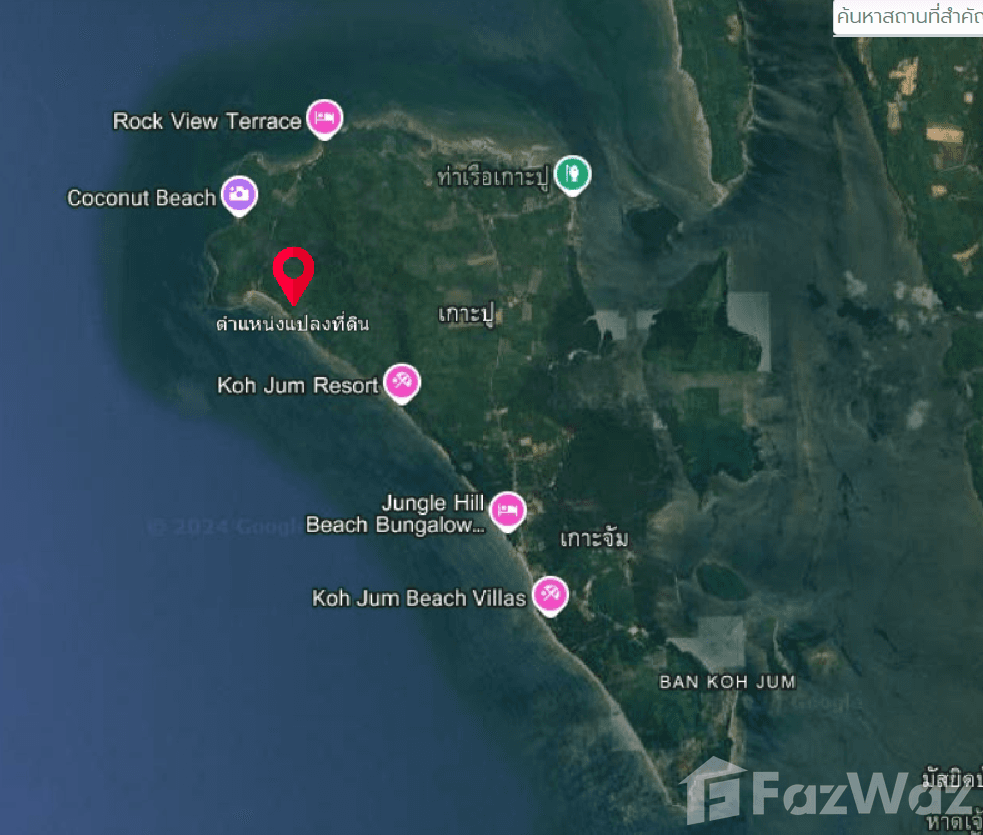The image size is (983, 835).
Task: Select the Koh Jum Beach Villas marker
Action: point(550,596)
